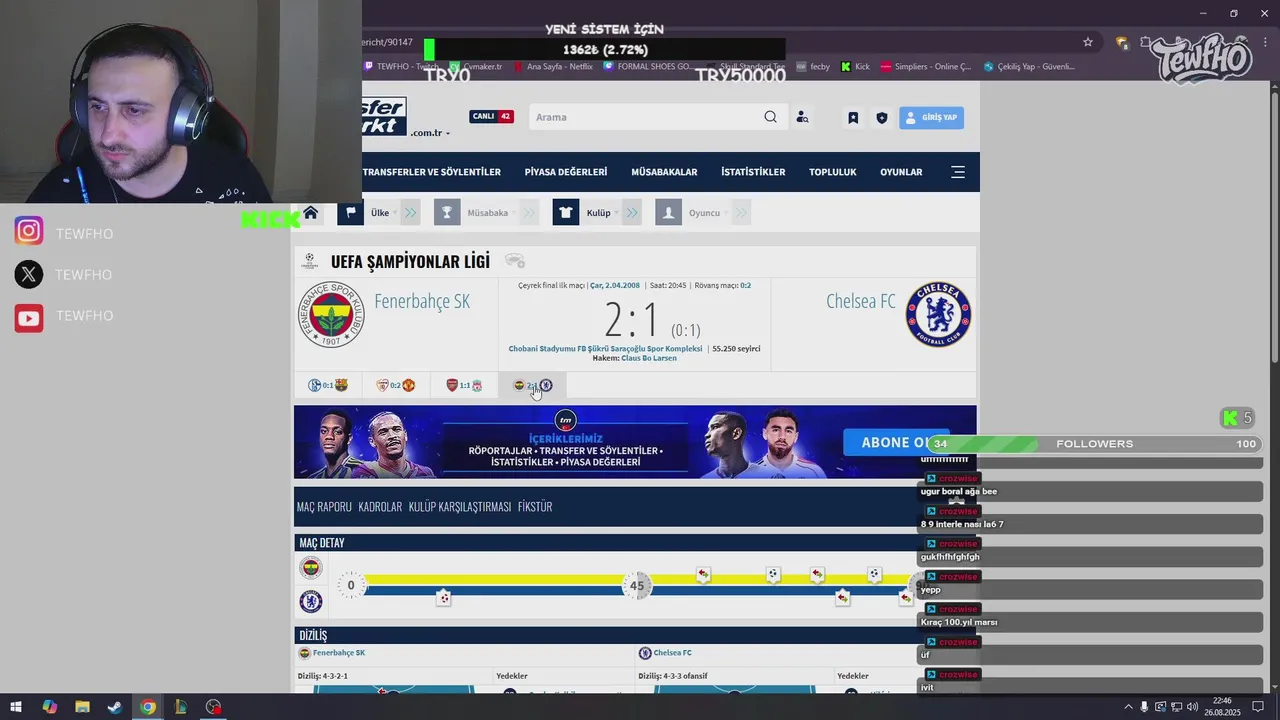Open the hamburger menu in navigation bar
Viewport: 1280px width, 720px height.
(x=958, y=172)
